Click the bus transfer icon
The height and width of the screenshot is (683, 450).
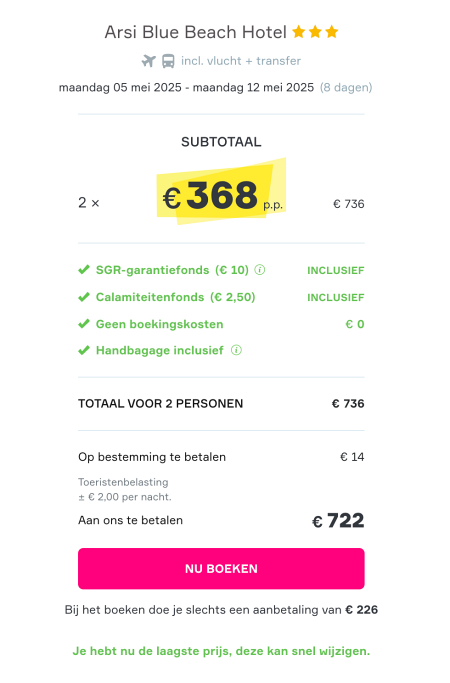(168, 61)
